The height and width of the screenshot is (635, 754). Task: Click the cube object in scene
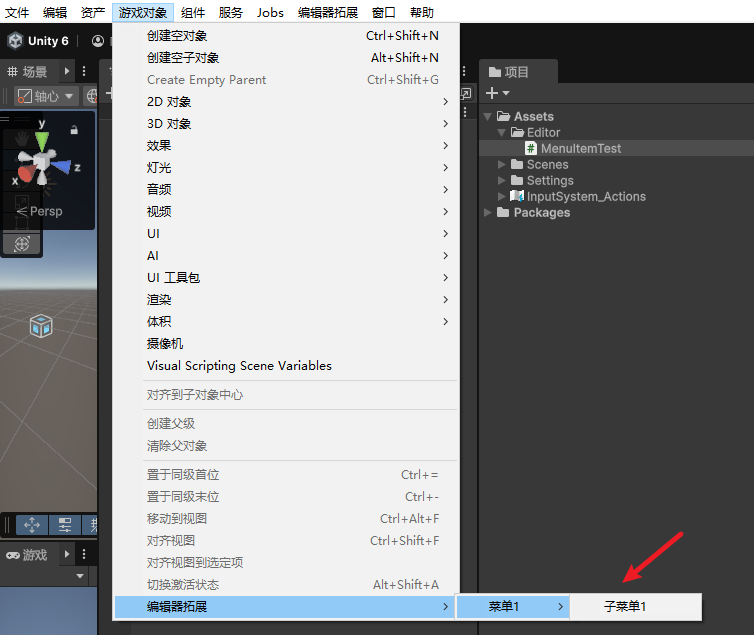[x=41, y=326]
